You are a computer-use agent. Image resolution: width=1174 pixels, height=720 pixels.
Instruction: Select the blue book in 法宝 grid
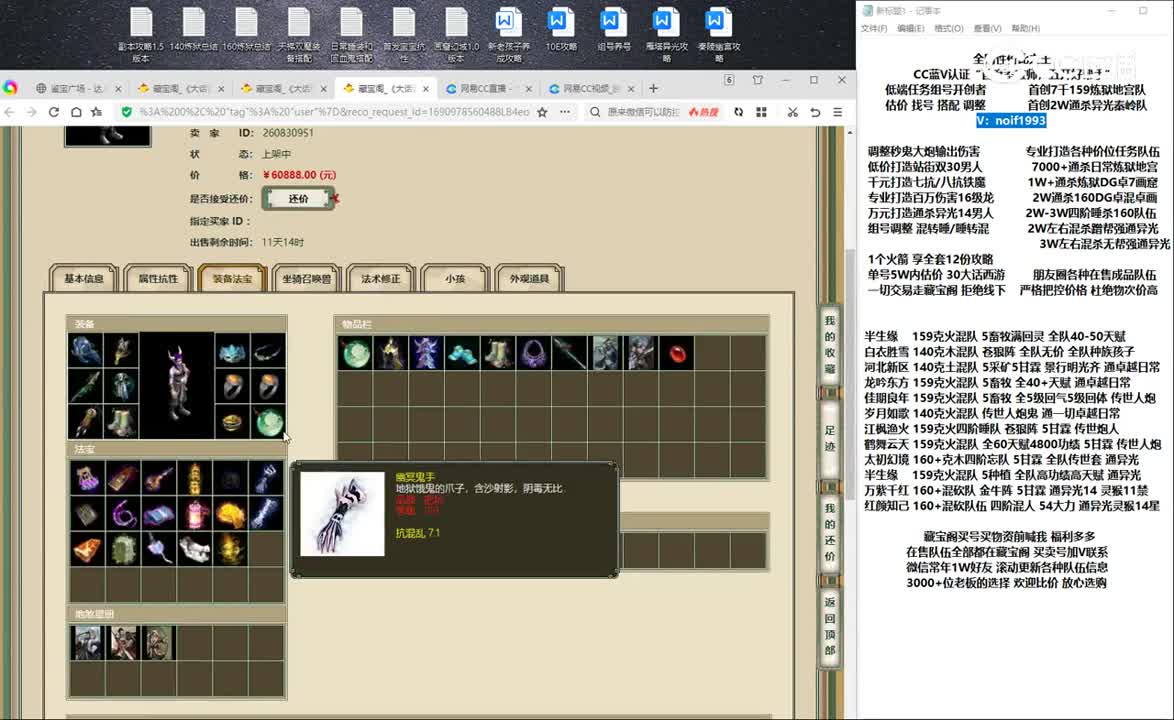[x=159, y=514]
